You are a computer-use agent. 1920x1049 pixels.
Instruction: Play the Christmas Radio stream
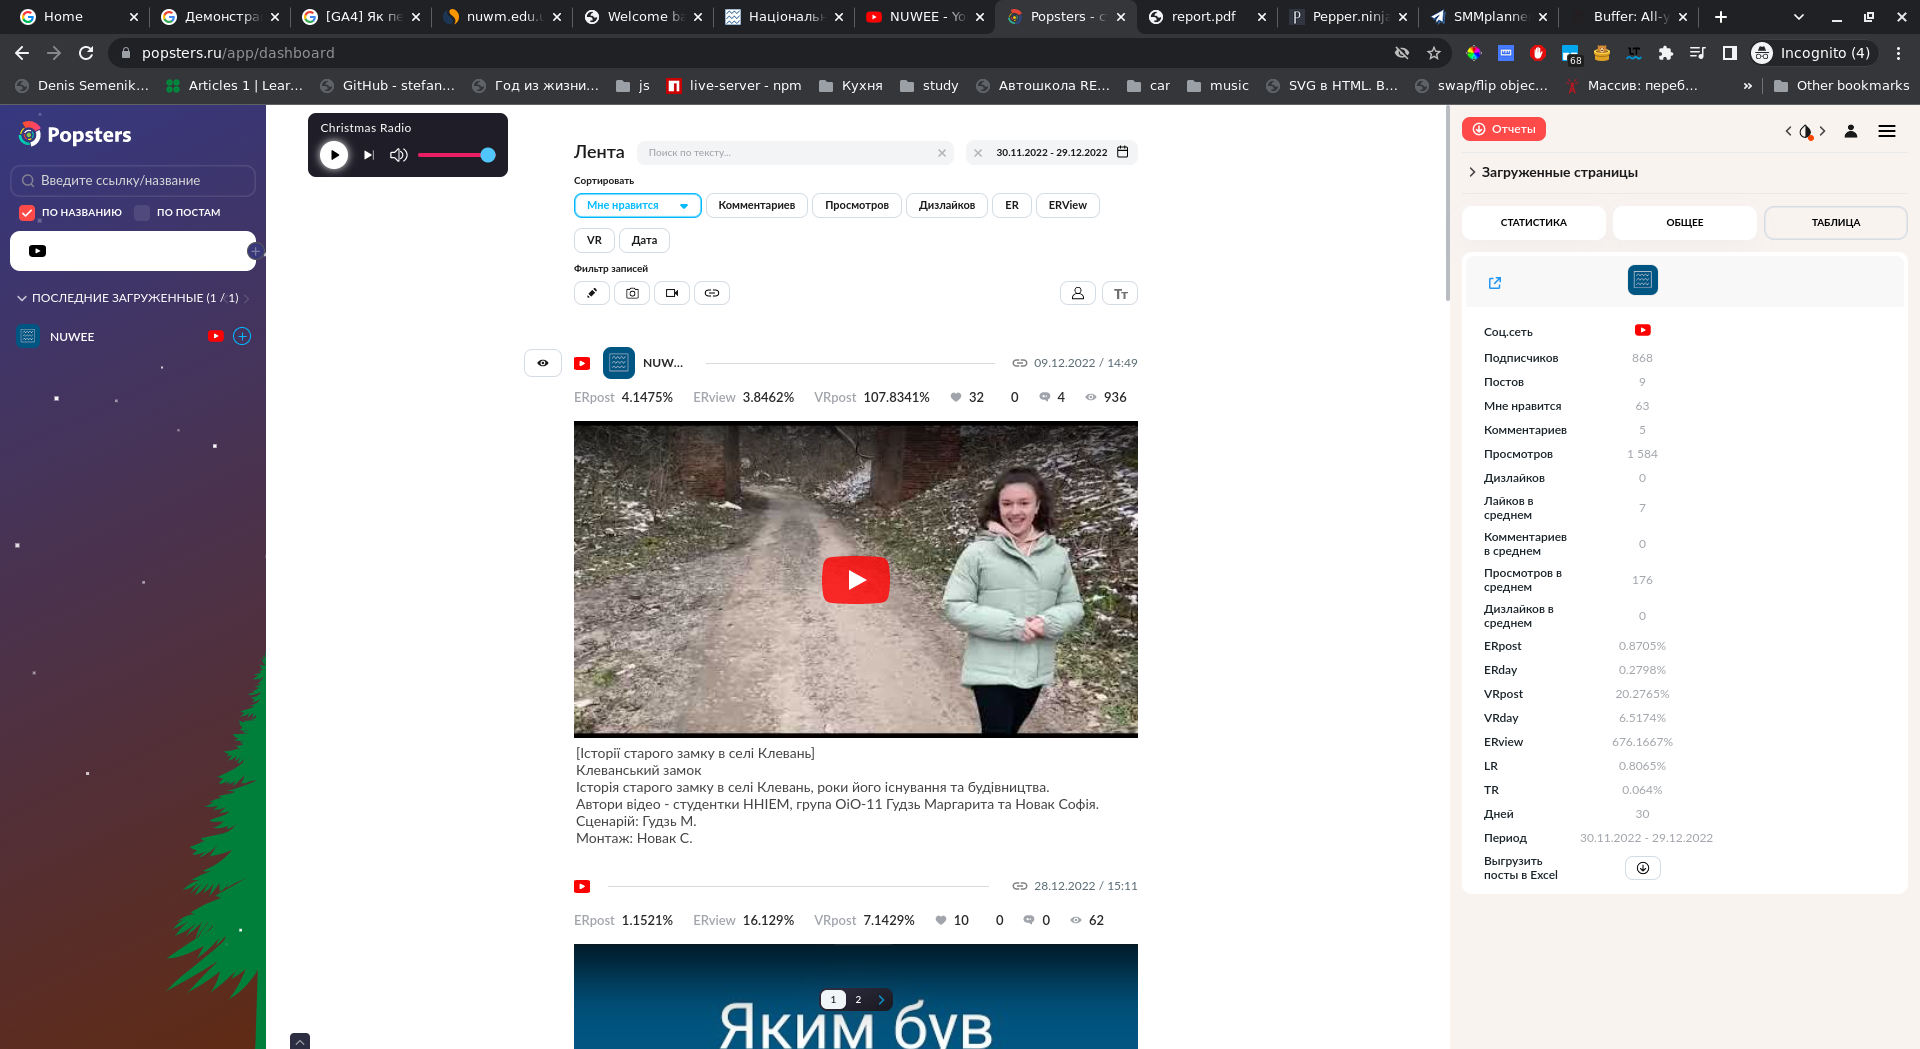pyautogui.click(x=334, y=155)
